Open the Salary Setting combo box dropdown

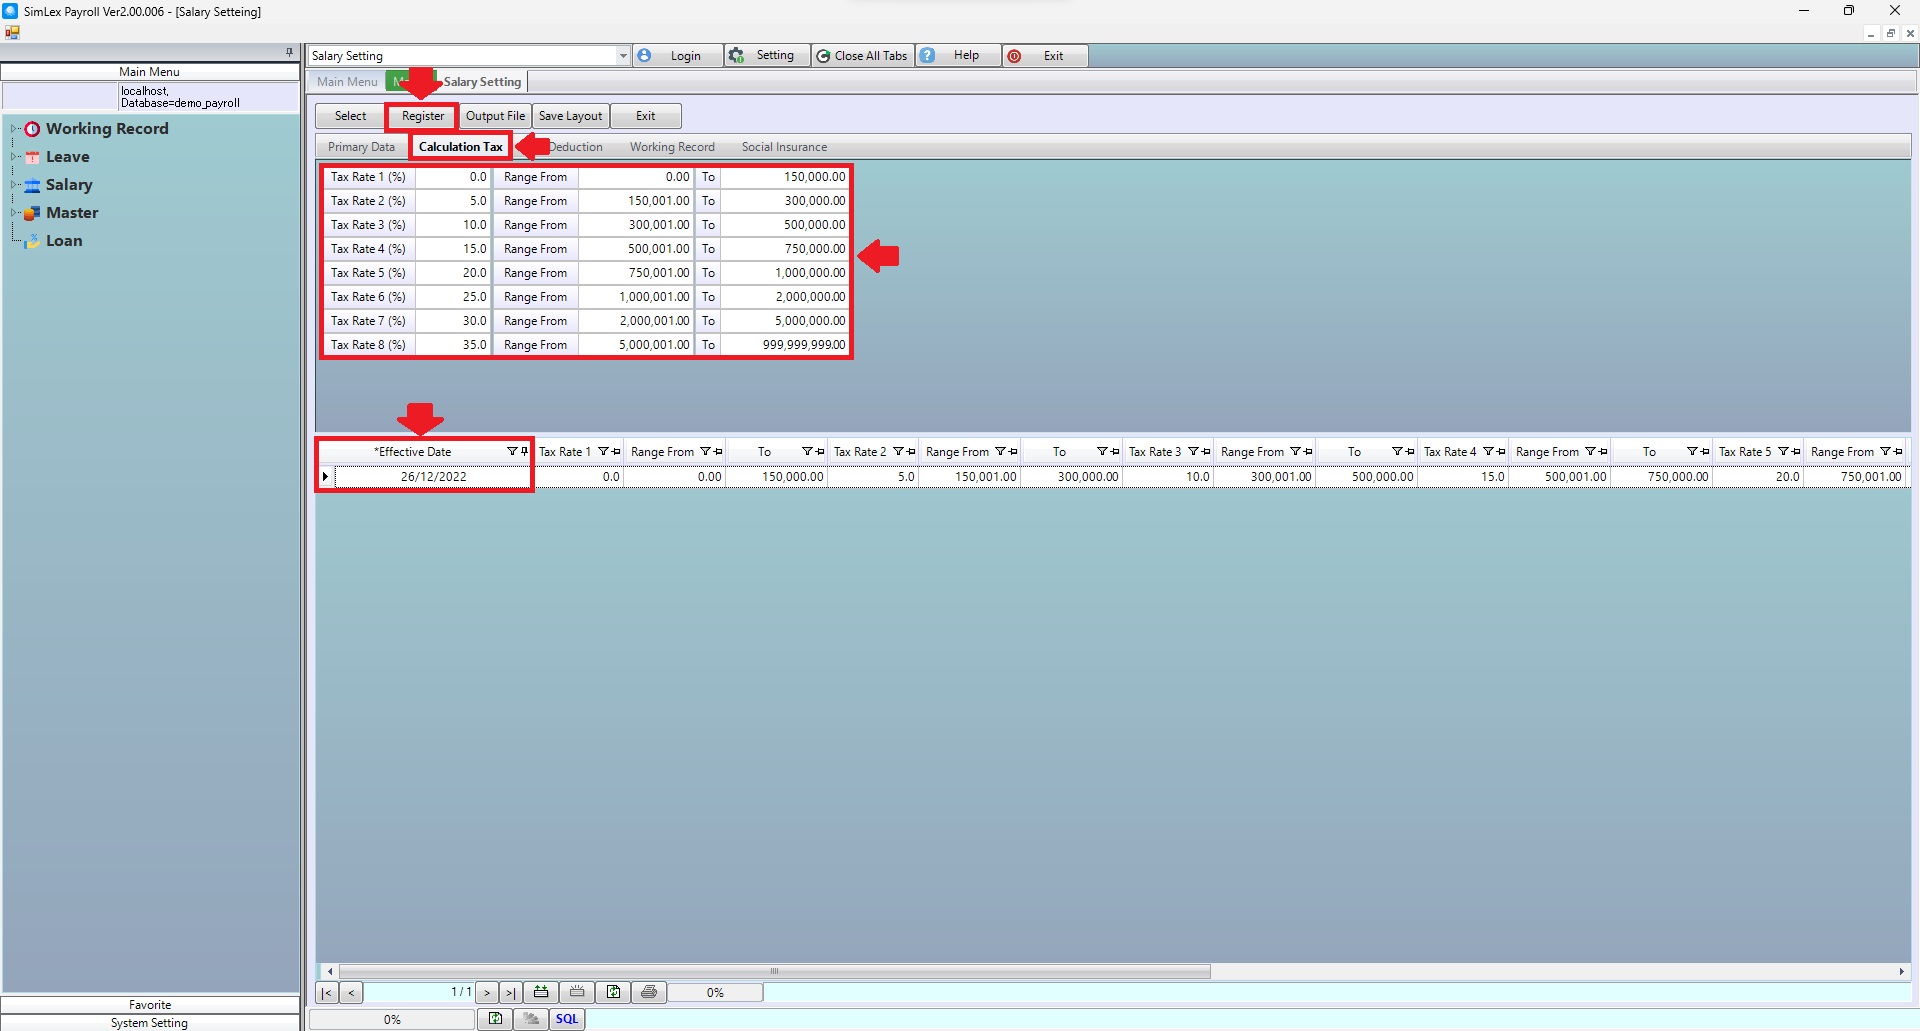point(622,56)
